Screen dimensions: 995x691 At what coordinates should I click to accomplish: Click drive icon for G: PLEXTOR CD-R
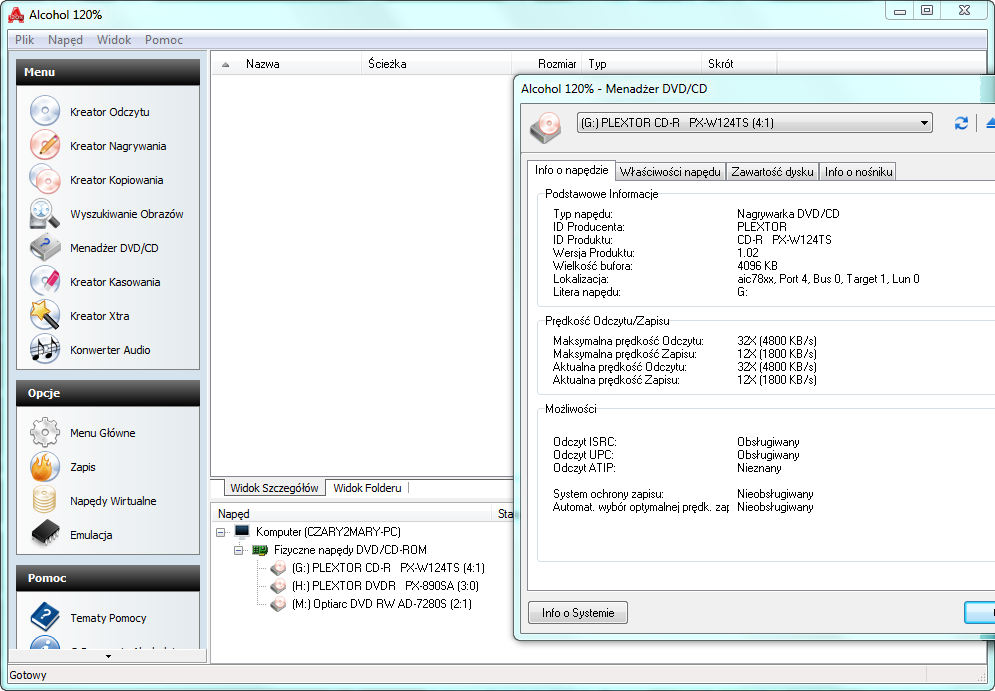click(278, 568)
